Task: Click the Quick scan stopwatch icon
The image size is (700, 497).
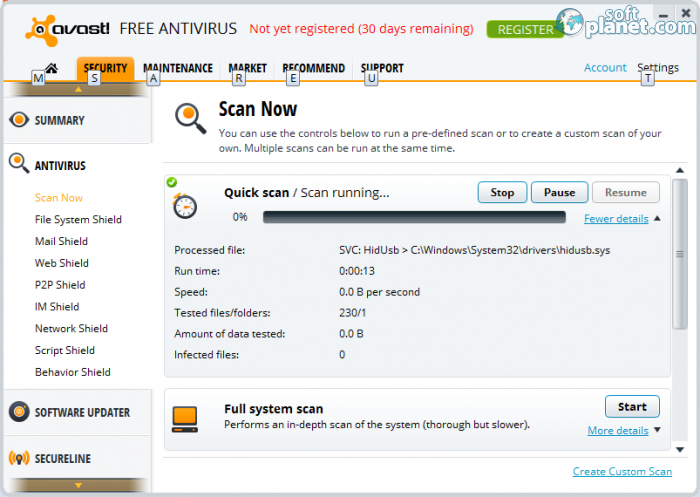Action: [x=185, y=206]
